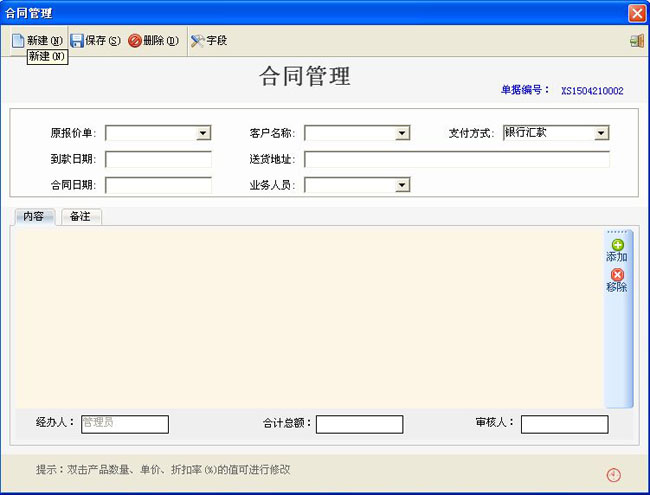Viewport: 650px width, 495px height.
Task: Click the hint text 提示：双击产品数量
Action: pos(163,470)
